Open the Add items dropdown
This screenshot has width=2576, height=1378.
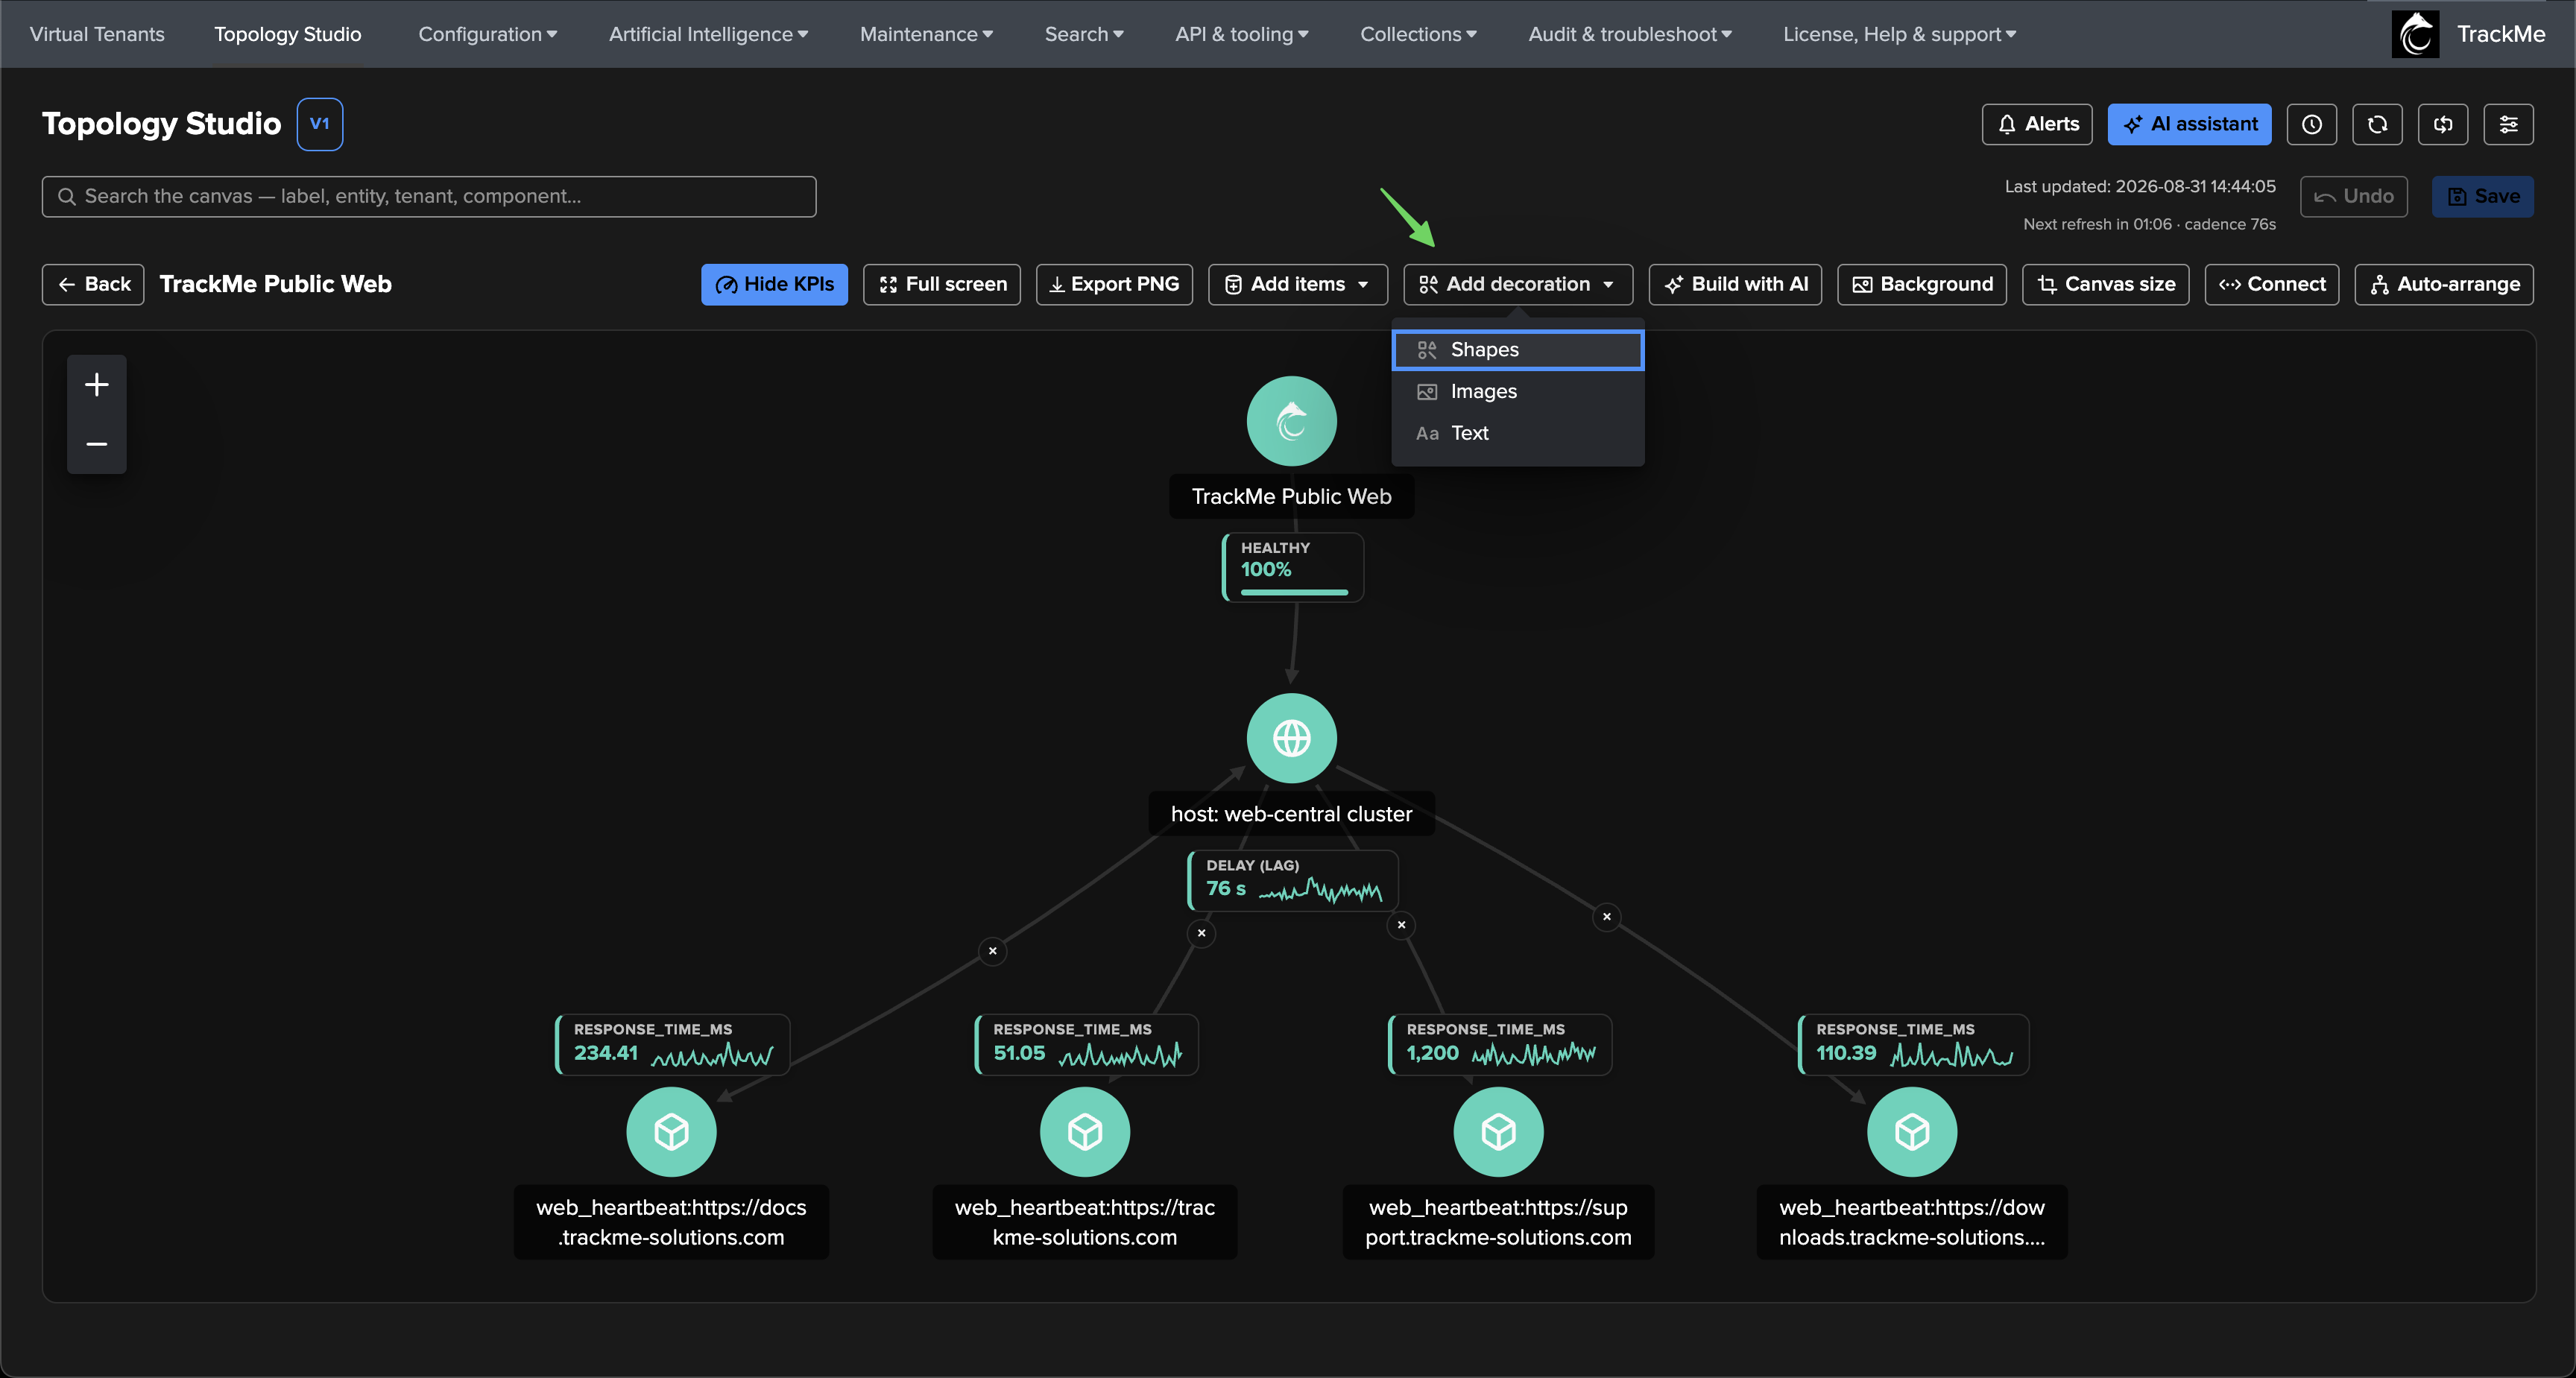coord(1297,284)
